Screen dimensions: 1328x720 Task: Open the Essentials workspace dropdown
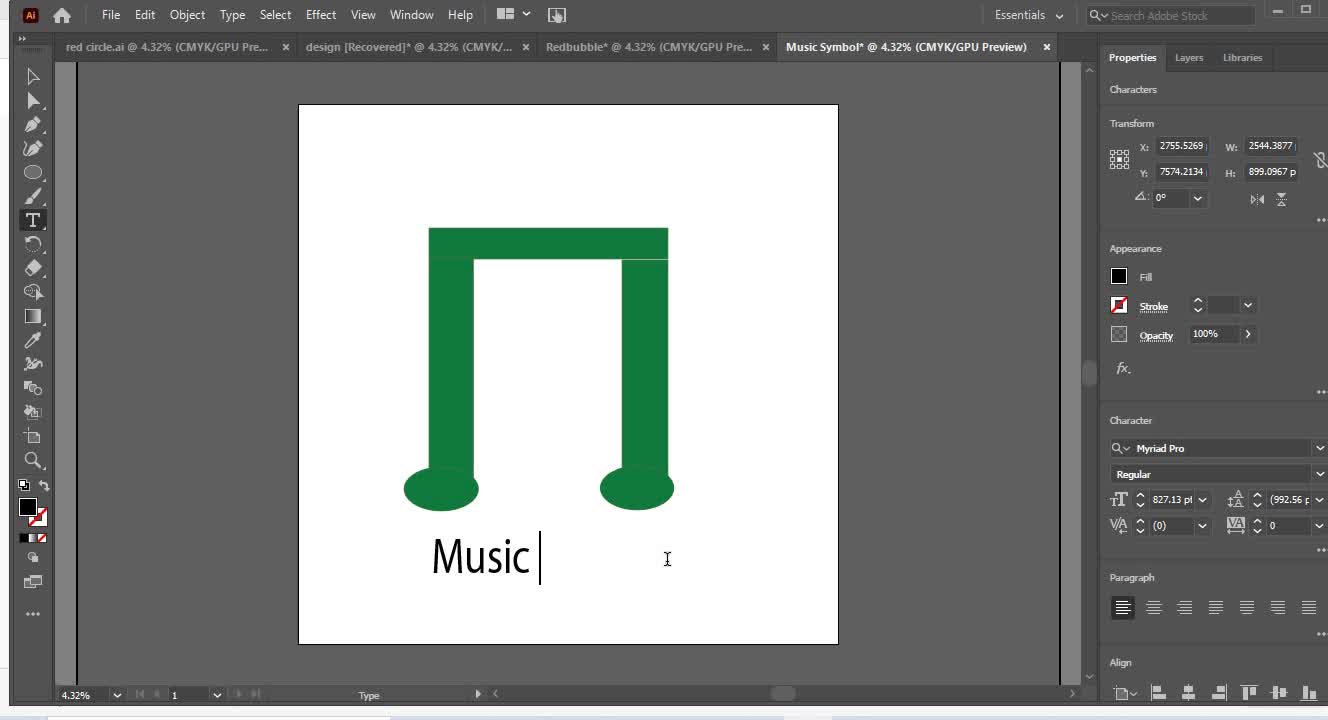pyautogui.click(x=1029, y=15)
